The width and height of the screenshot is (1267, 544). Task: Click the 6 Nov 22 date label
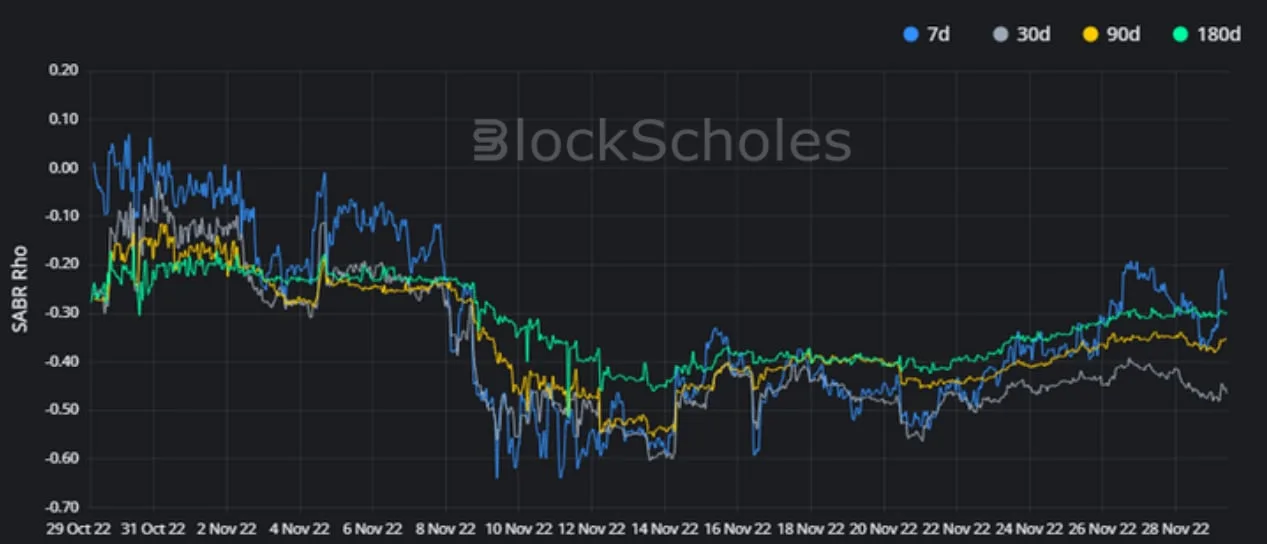pyautogui.click(x=372, y=527)
